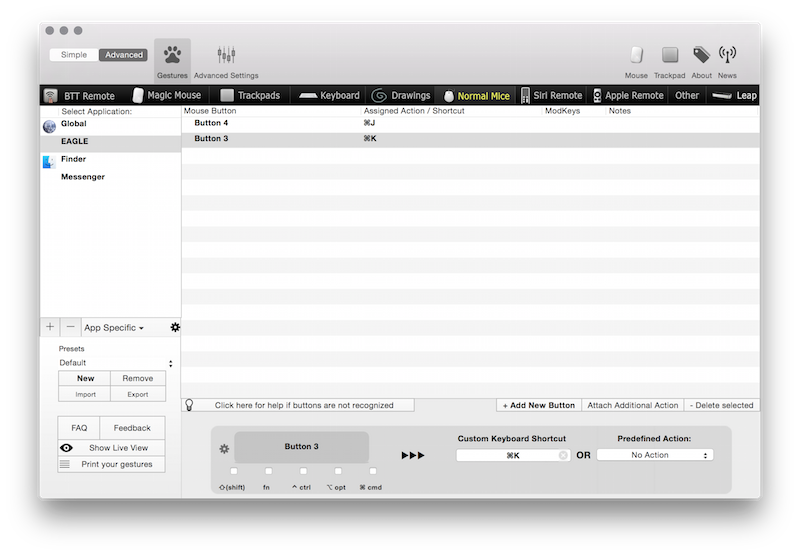Image resolution: width=800 pixels, height=555 pixels.
Task: Click the Mouse icon in toolbar
Action: click(636, 56)
